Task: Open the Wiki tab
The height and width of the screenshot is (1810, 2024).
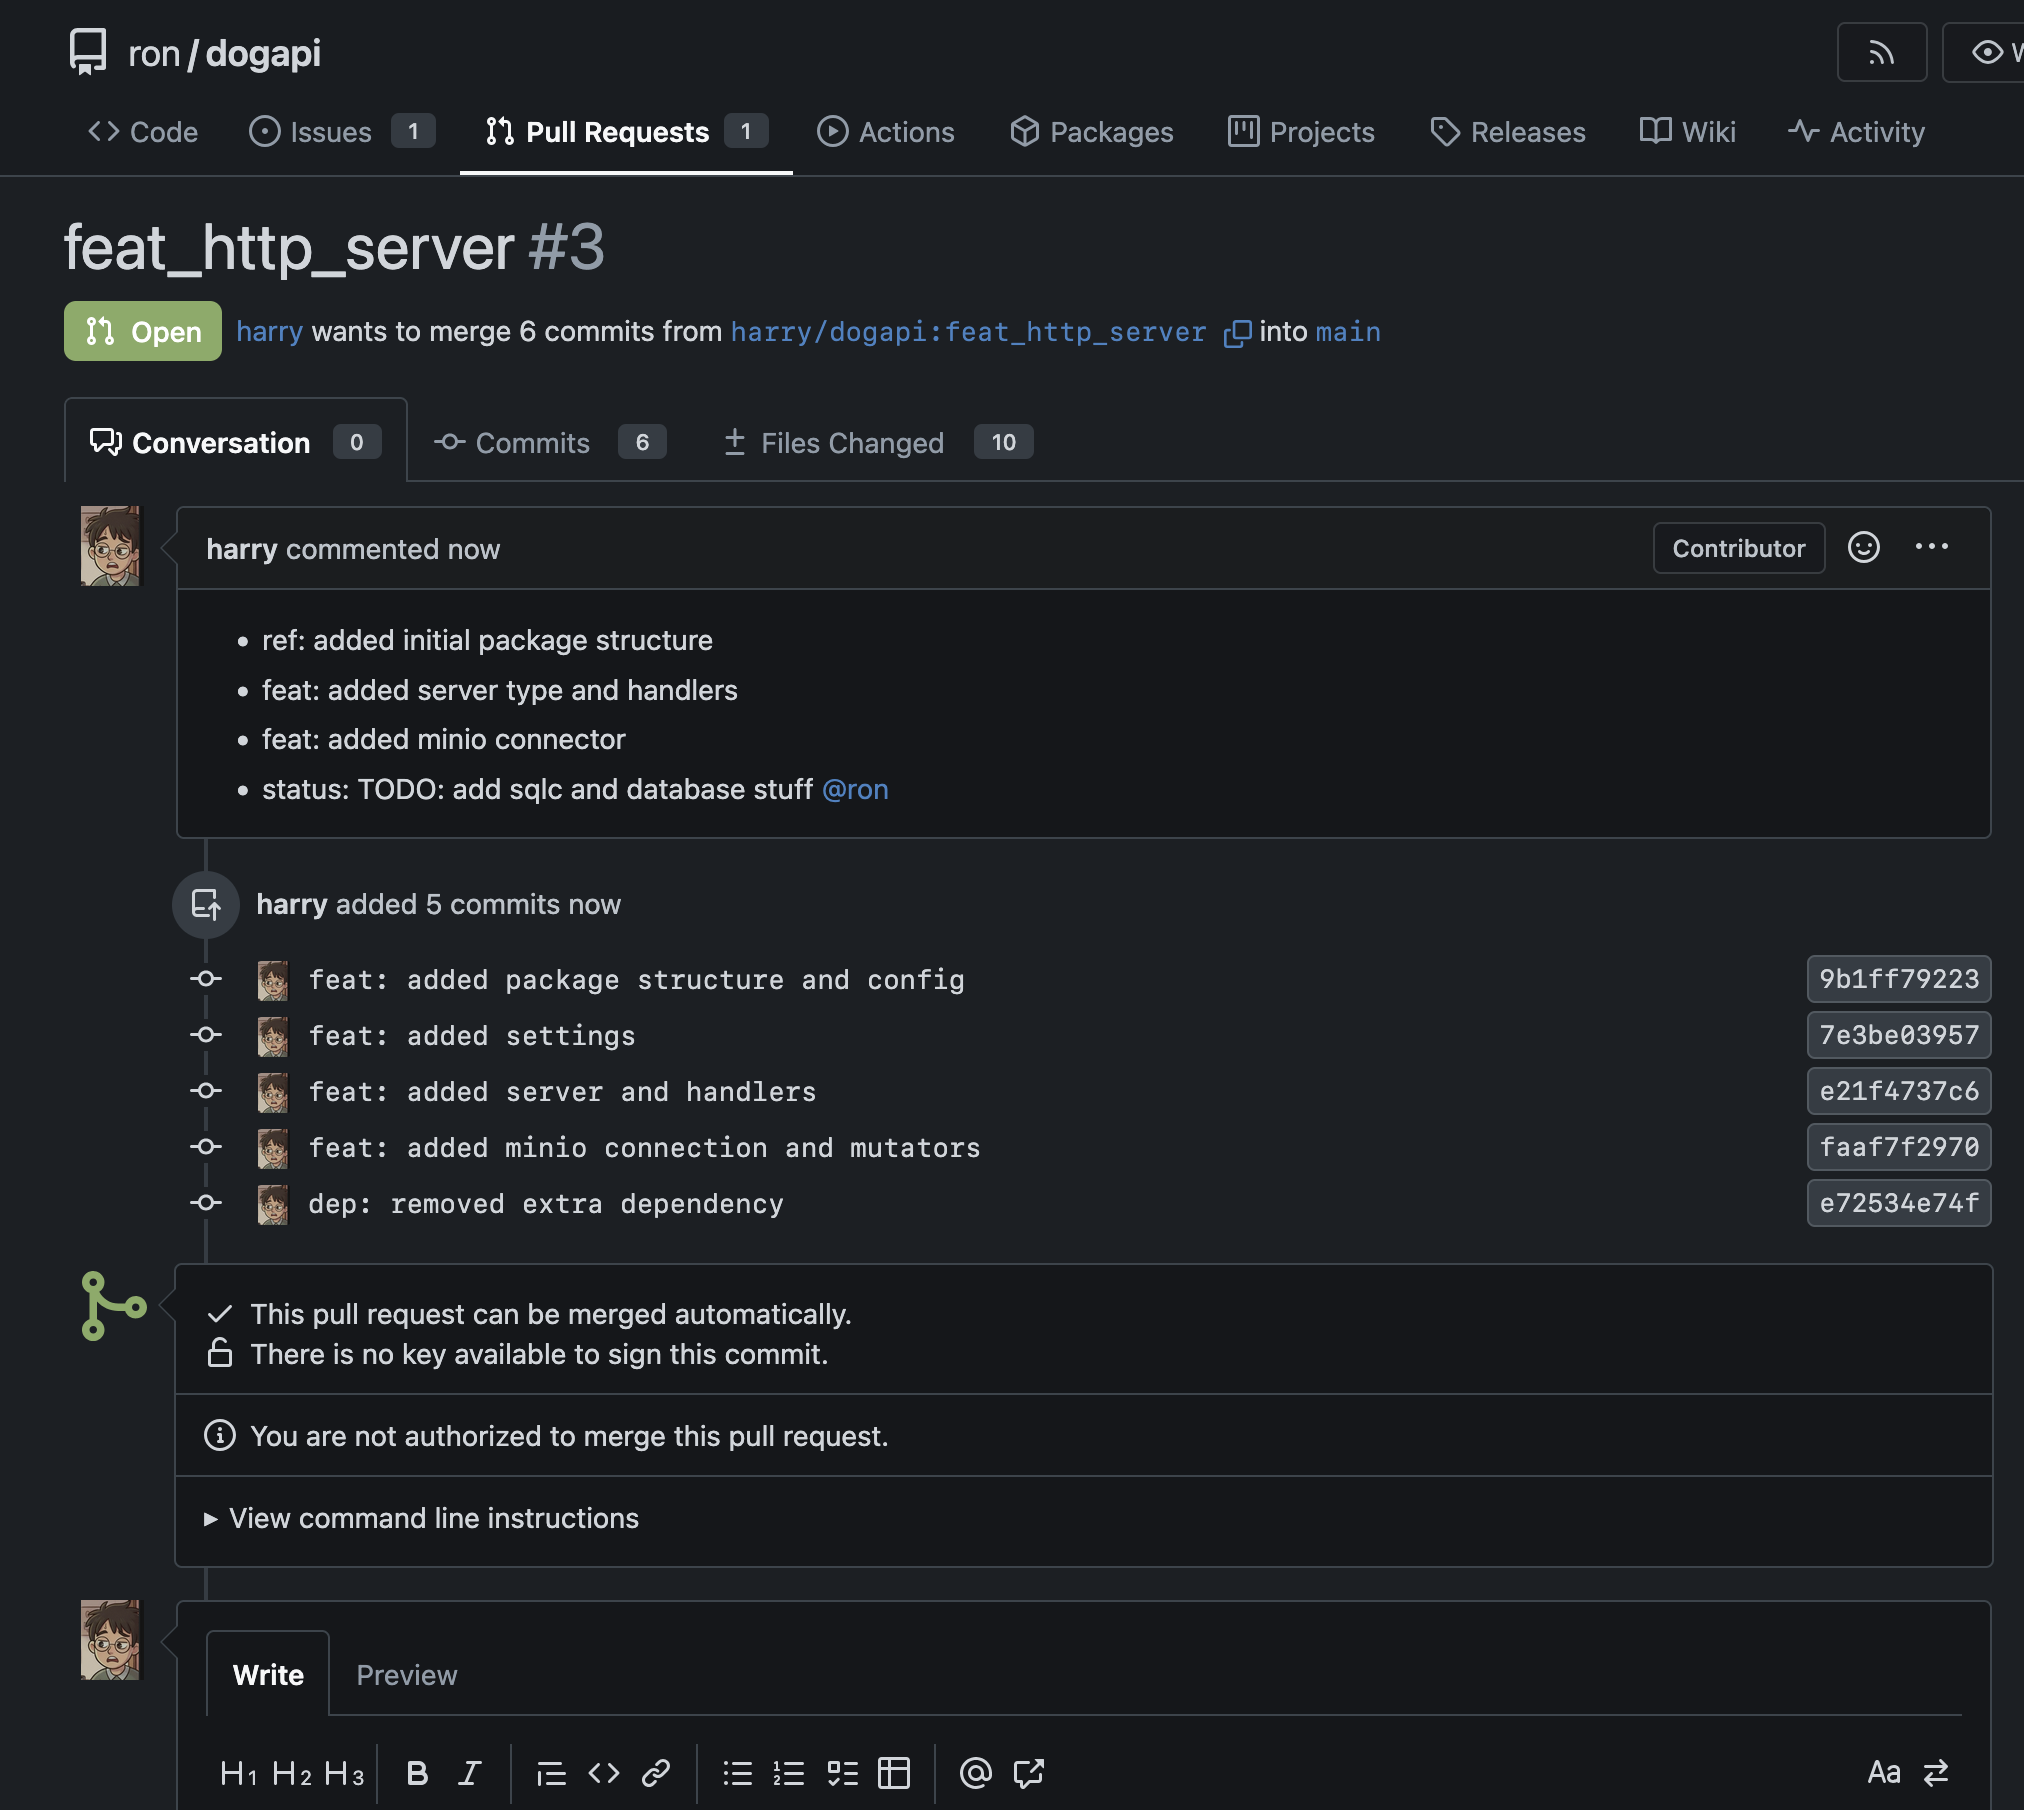Action: 1688,132
